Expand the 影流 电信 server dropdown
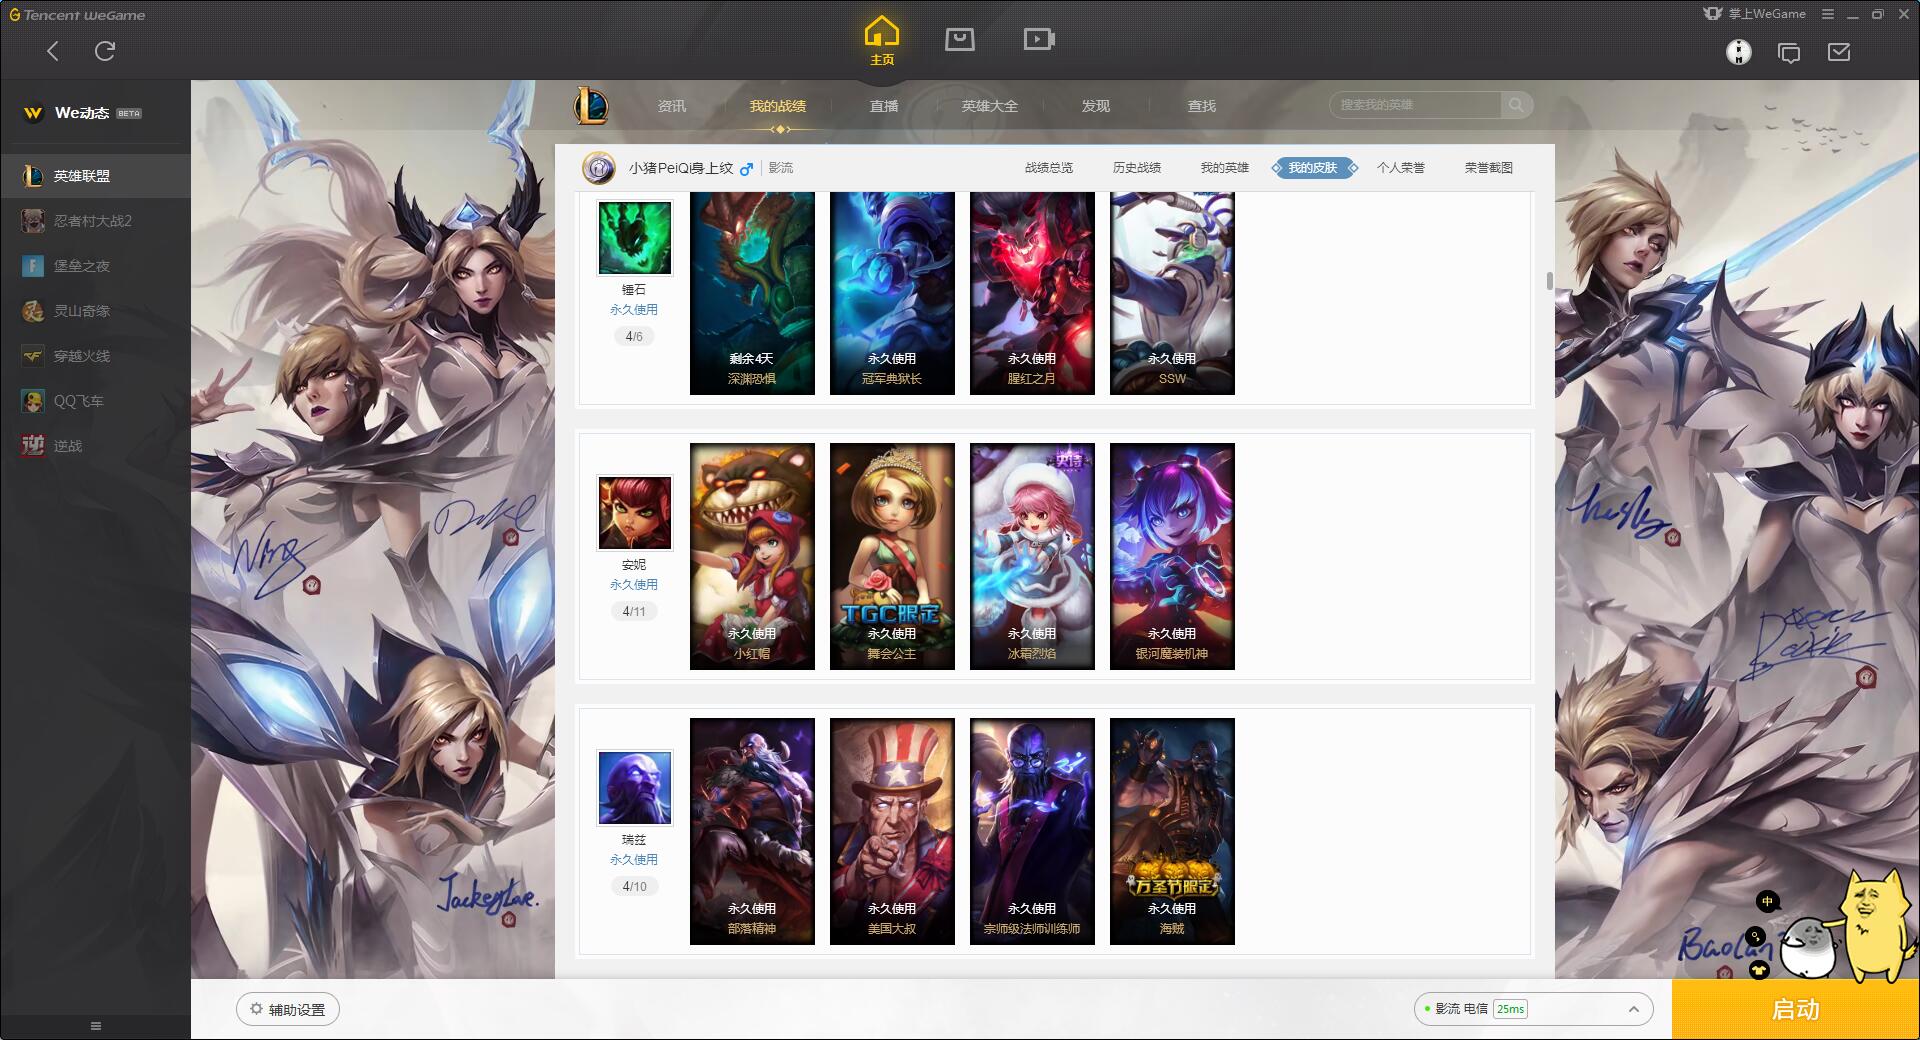The image size is (1920, 1040). pos(1533,1009)
